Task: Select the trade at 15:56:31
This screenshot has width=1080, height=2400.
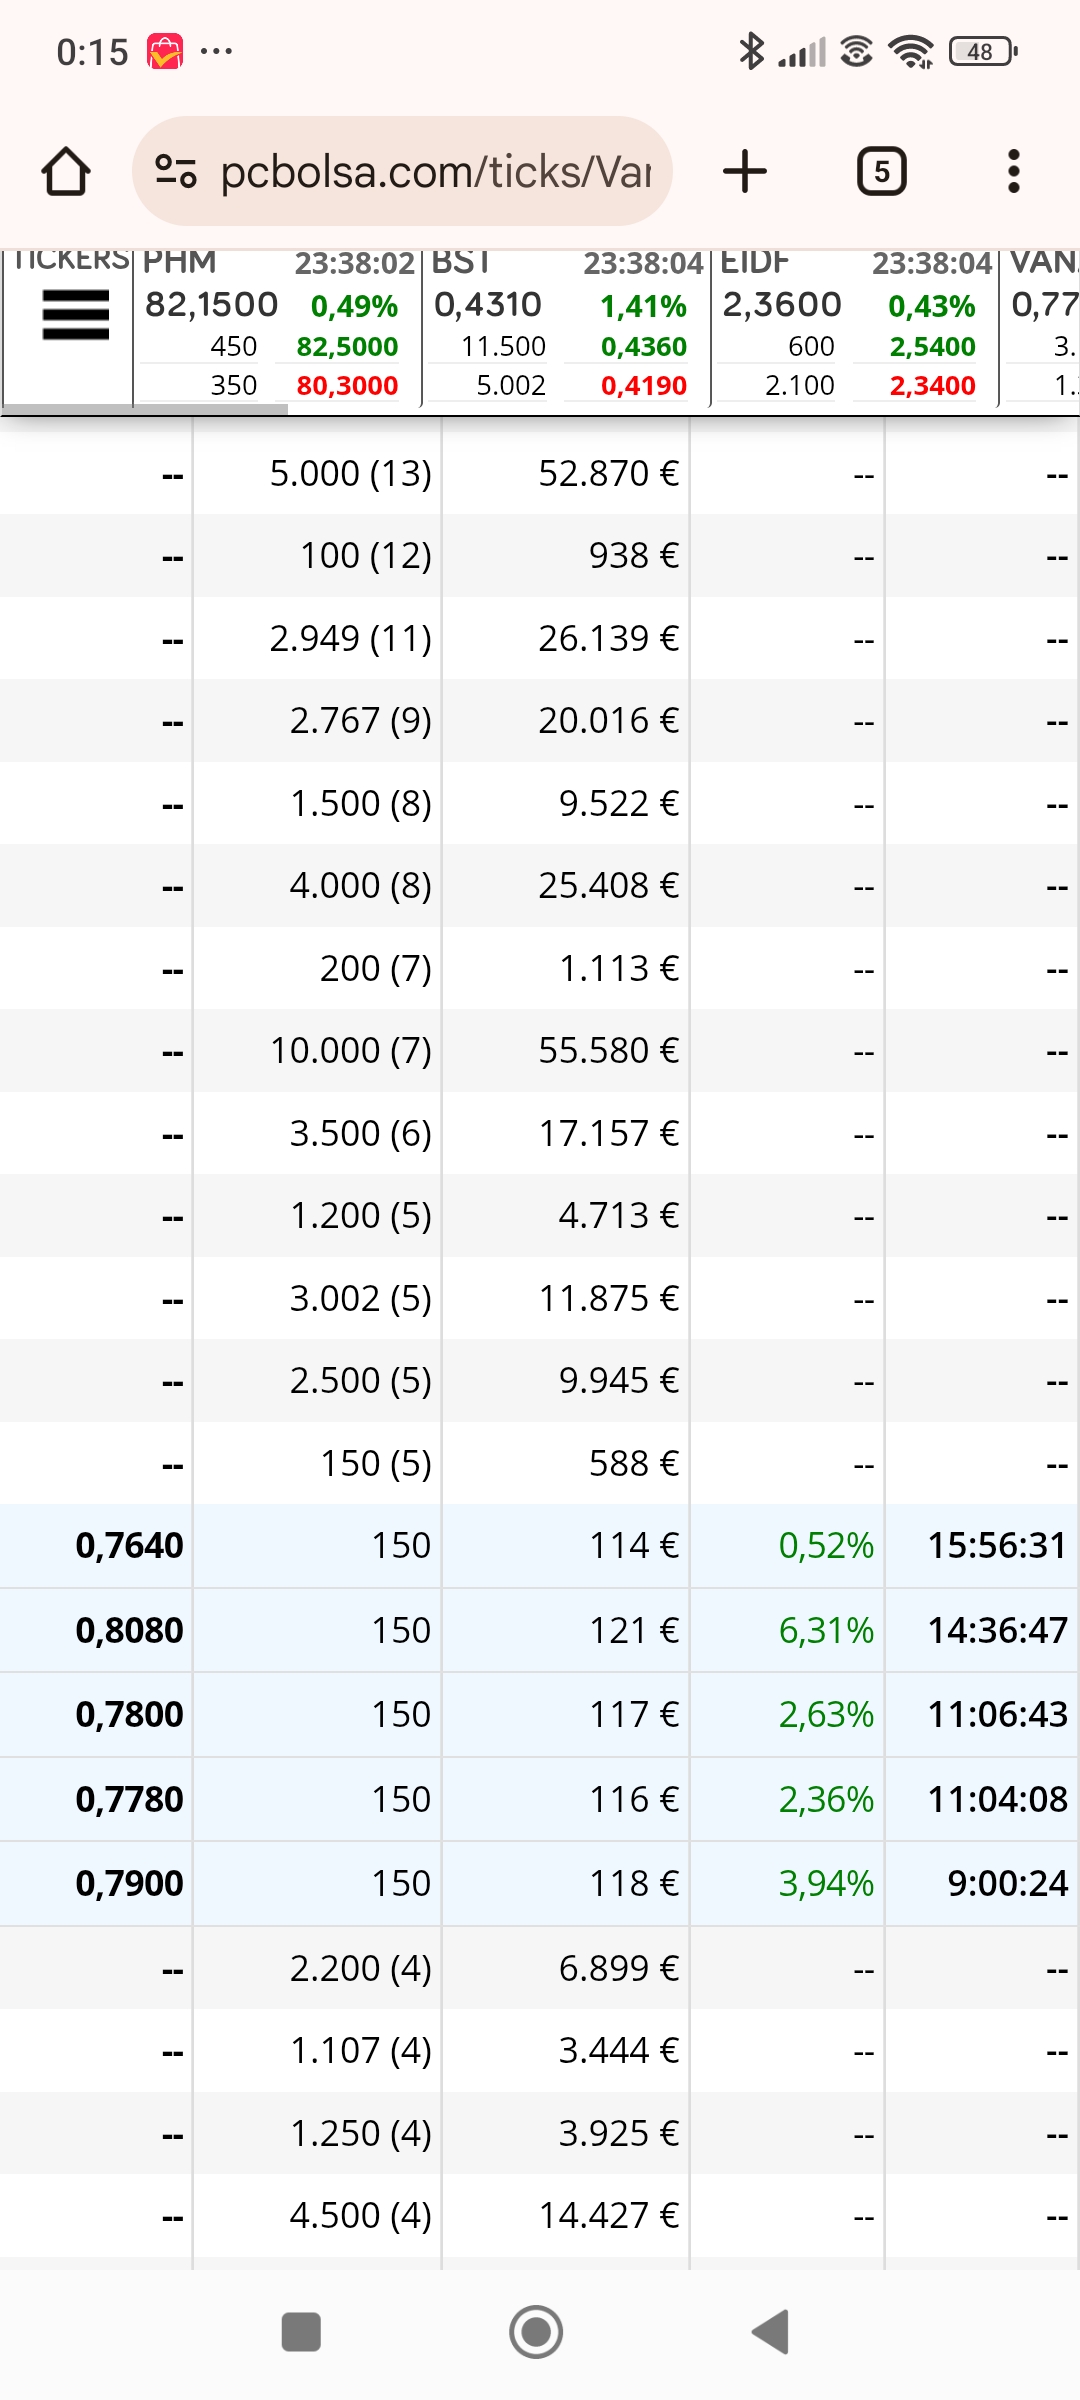Action: [540, 1546]
